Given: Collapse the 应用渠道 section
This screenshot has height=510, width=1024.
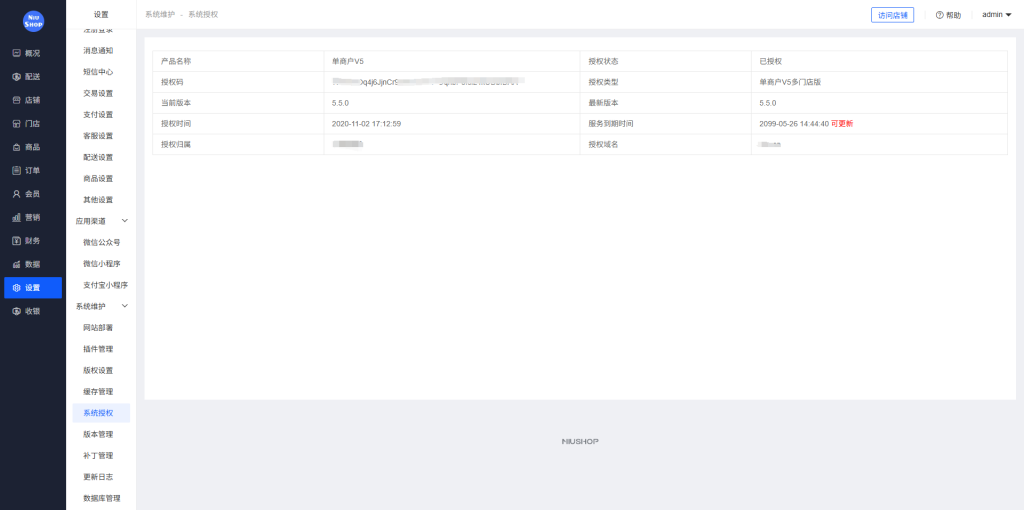Looking at the screenshot, I should pos(125,221).
